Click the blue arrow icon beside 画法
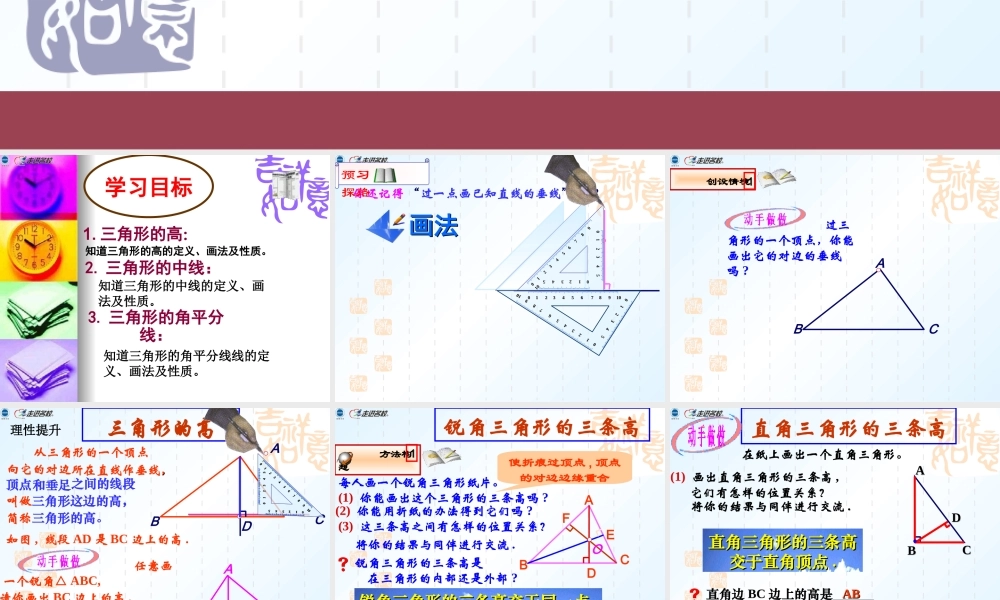1000x600 pixels. (x=386, y=226)
